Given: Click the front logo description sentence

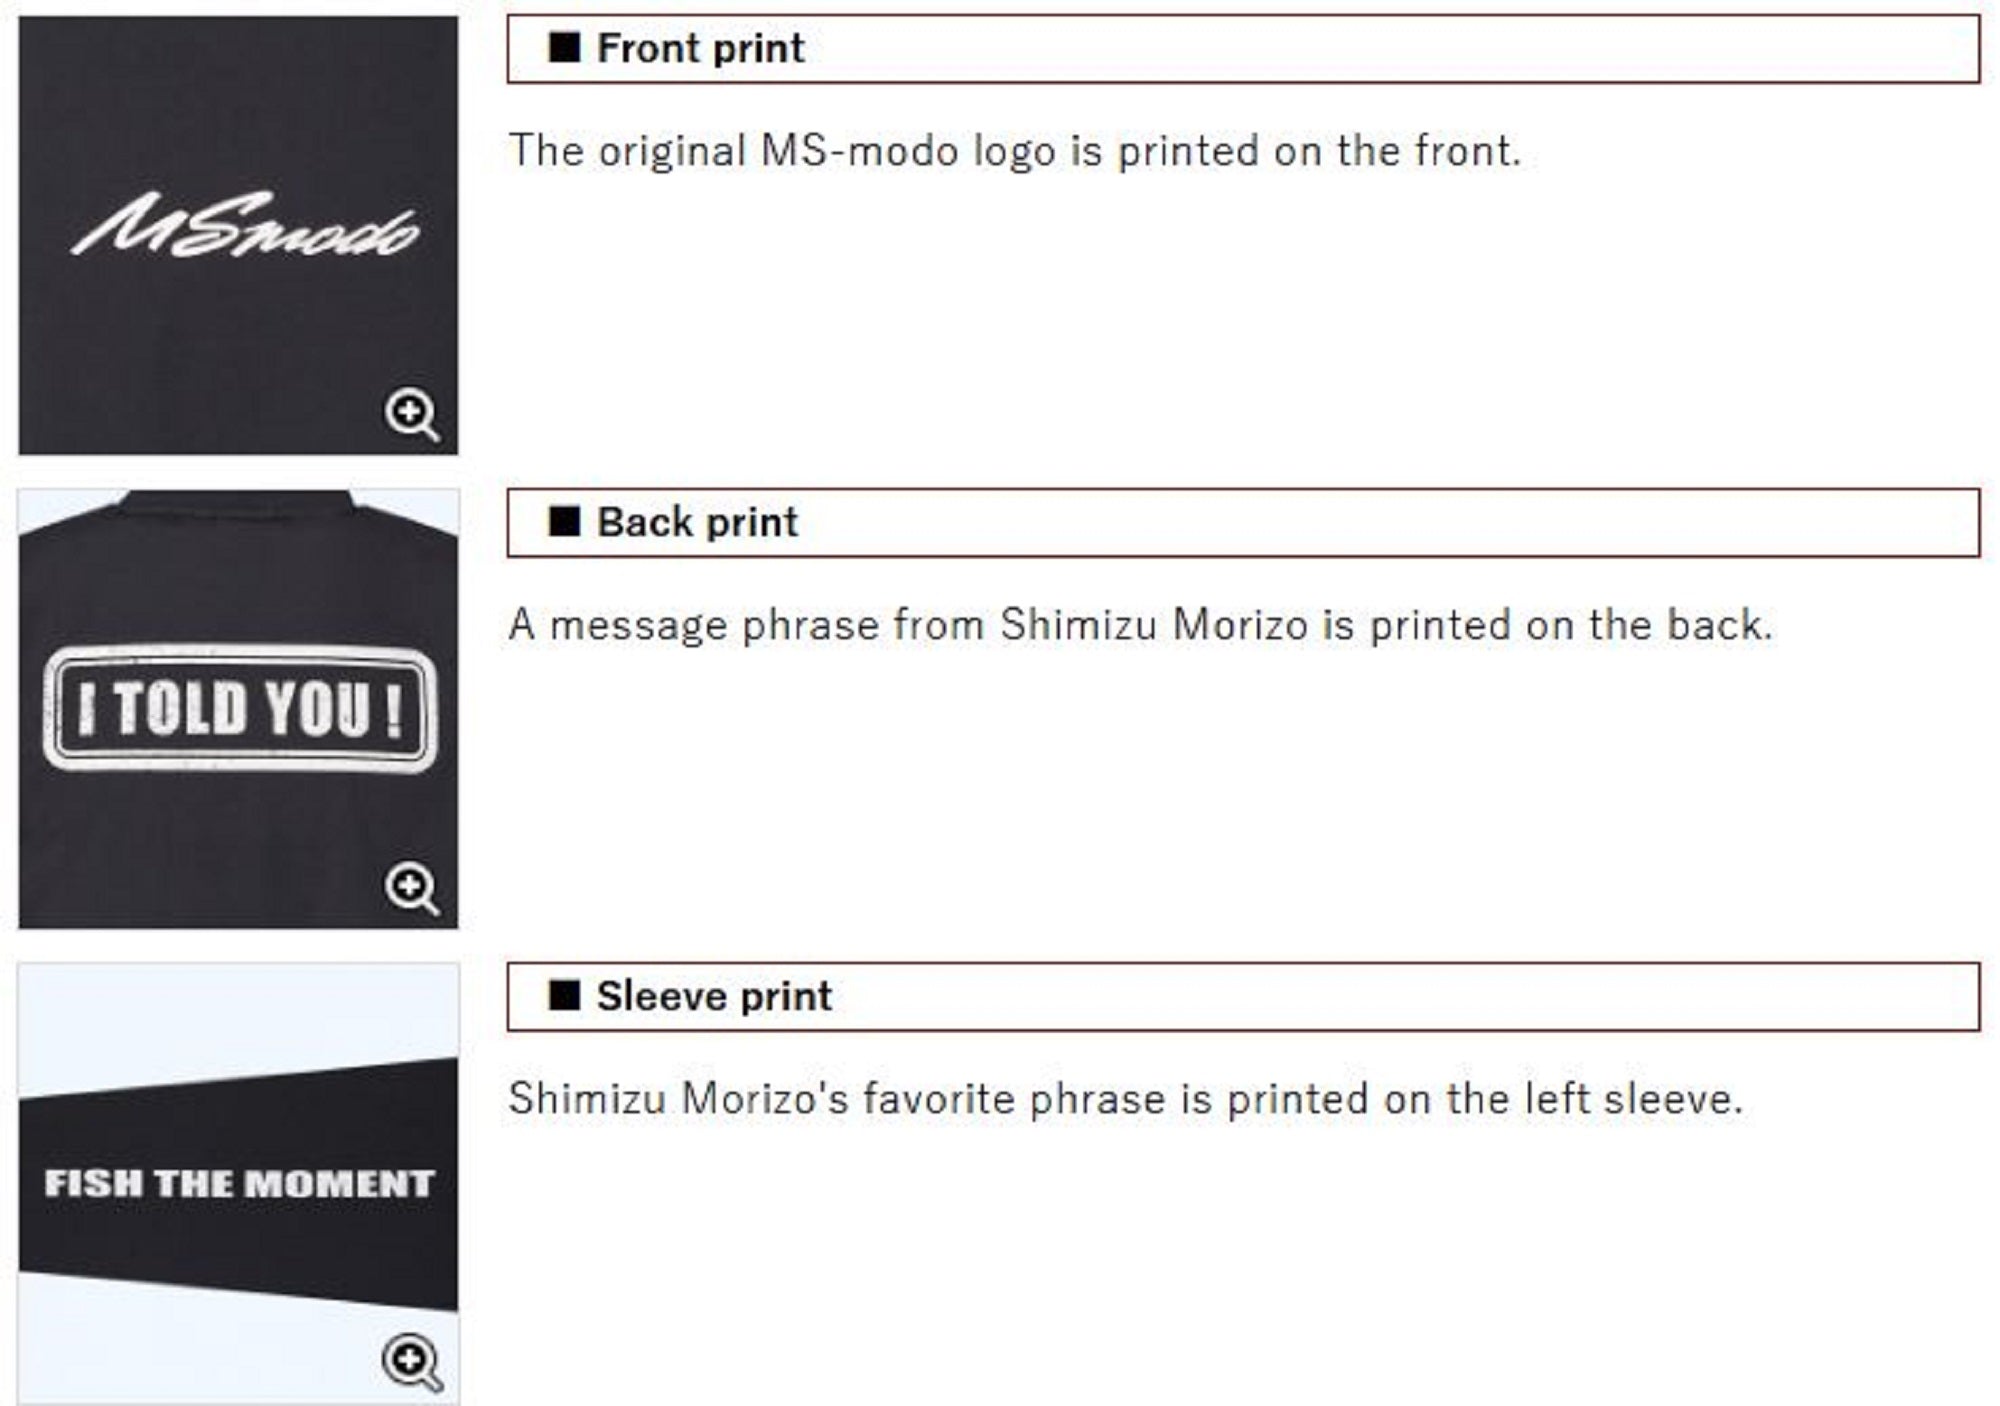Looking at the screenshot, I should [x=1015, y=151].
